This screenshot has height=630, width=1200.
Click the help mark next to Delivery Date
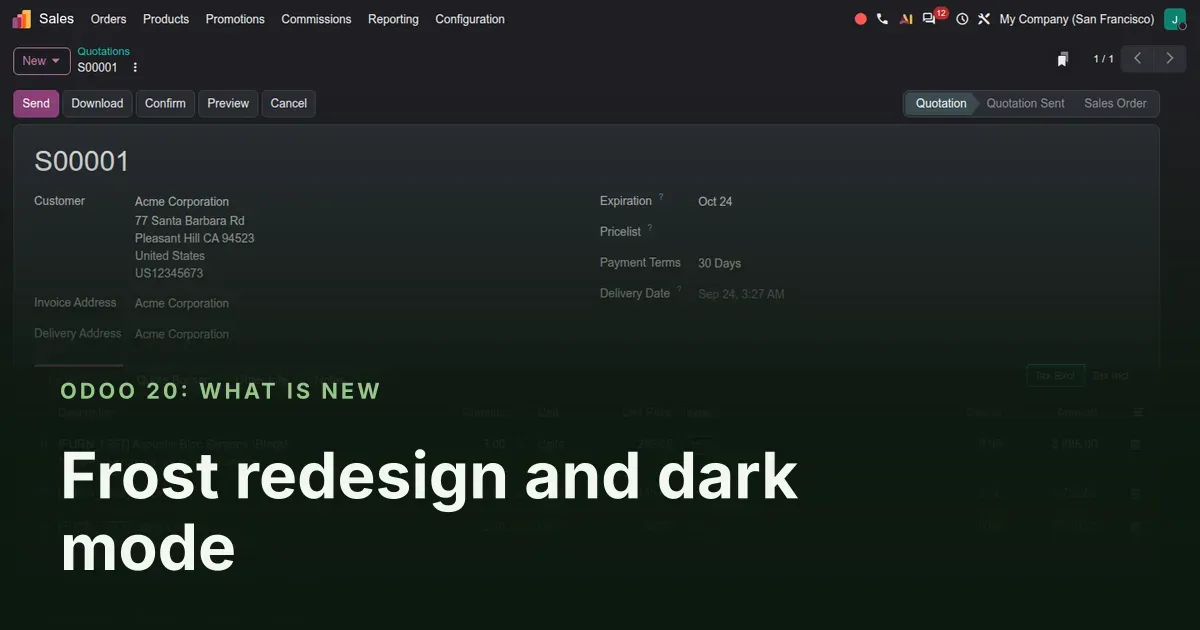pyautogui.click(x=679, y=290)
